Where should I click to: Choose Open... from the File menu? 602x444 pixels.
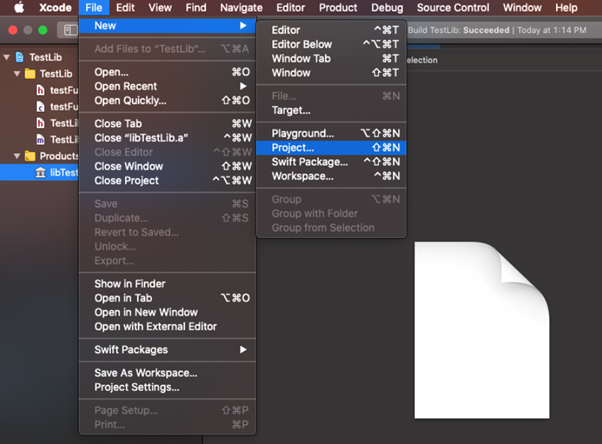(167, 72)
